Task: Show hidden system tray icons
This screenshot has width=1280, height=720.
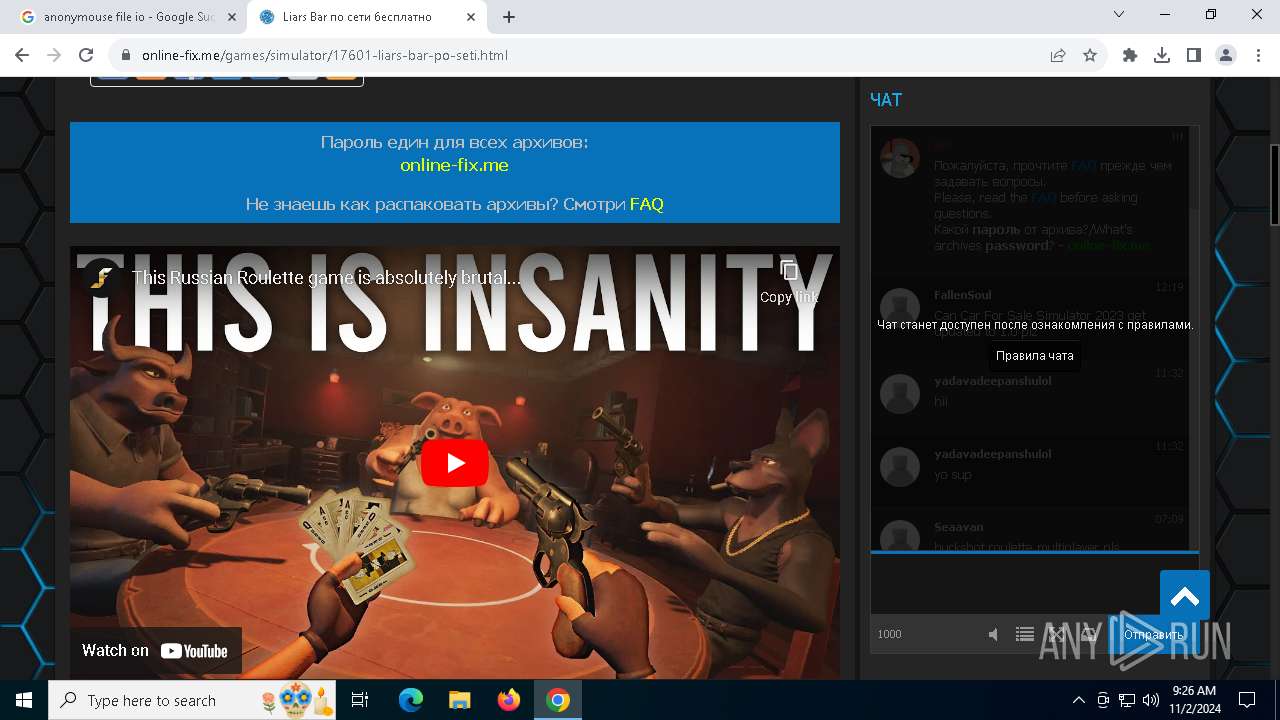Action: click(x=1078, y=700)
